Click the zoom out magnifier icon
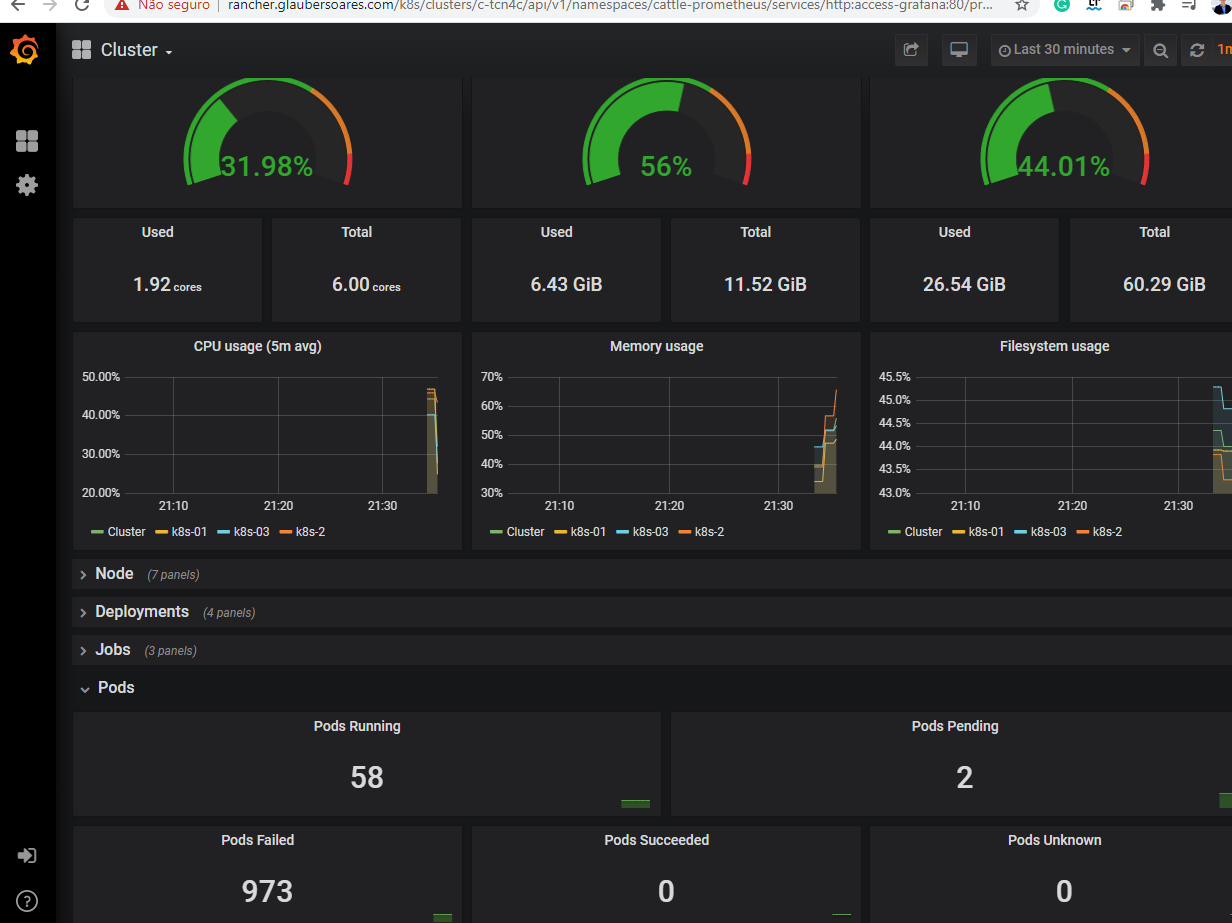This screenshot has width=1232, height=923. click(x=1160, y=49)
